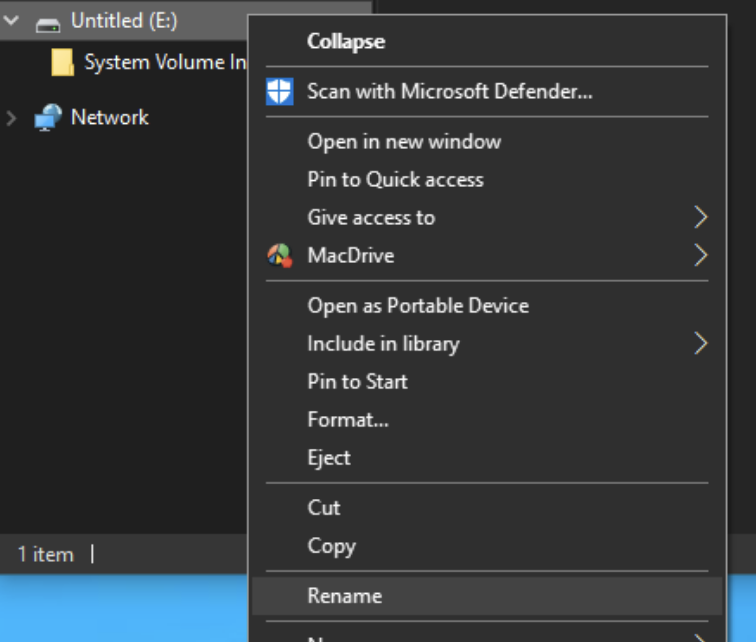This screenshot has height=642, width=756.
Task: Select the System Volume folder name
Action: click(x=165, y=62)
